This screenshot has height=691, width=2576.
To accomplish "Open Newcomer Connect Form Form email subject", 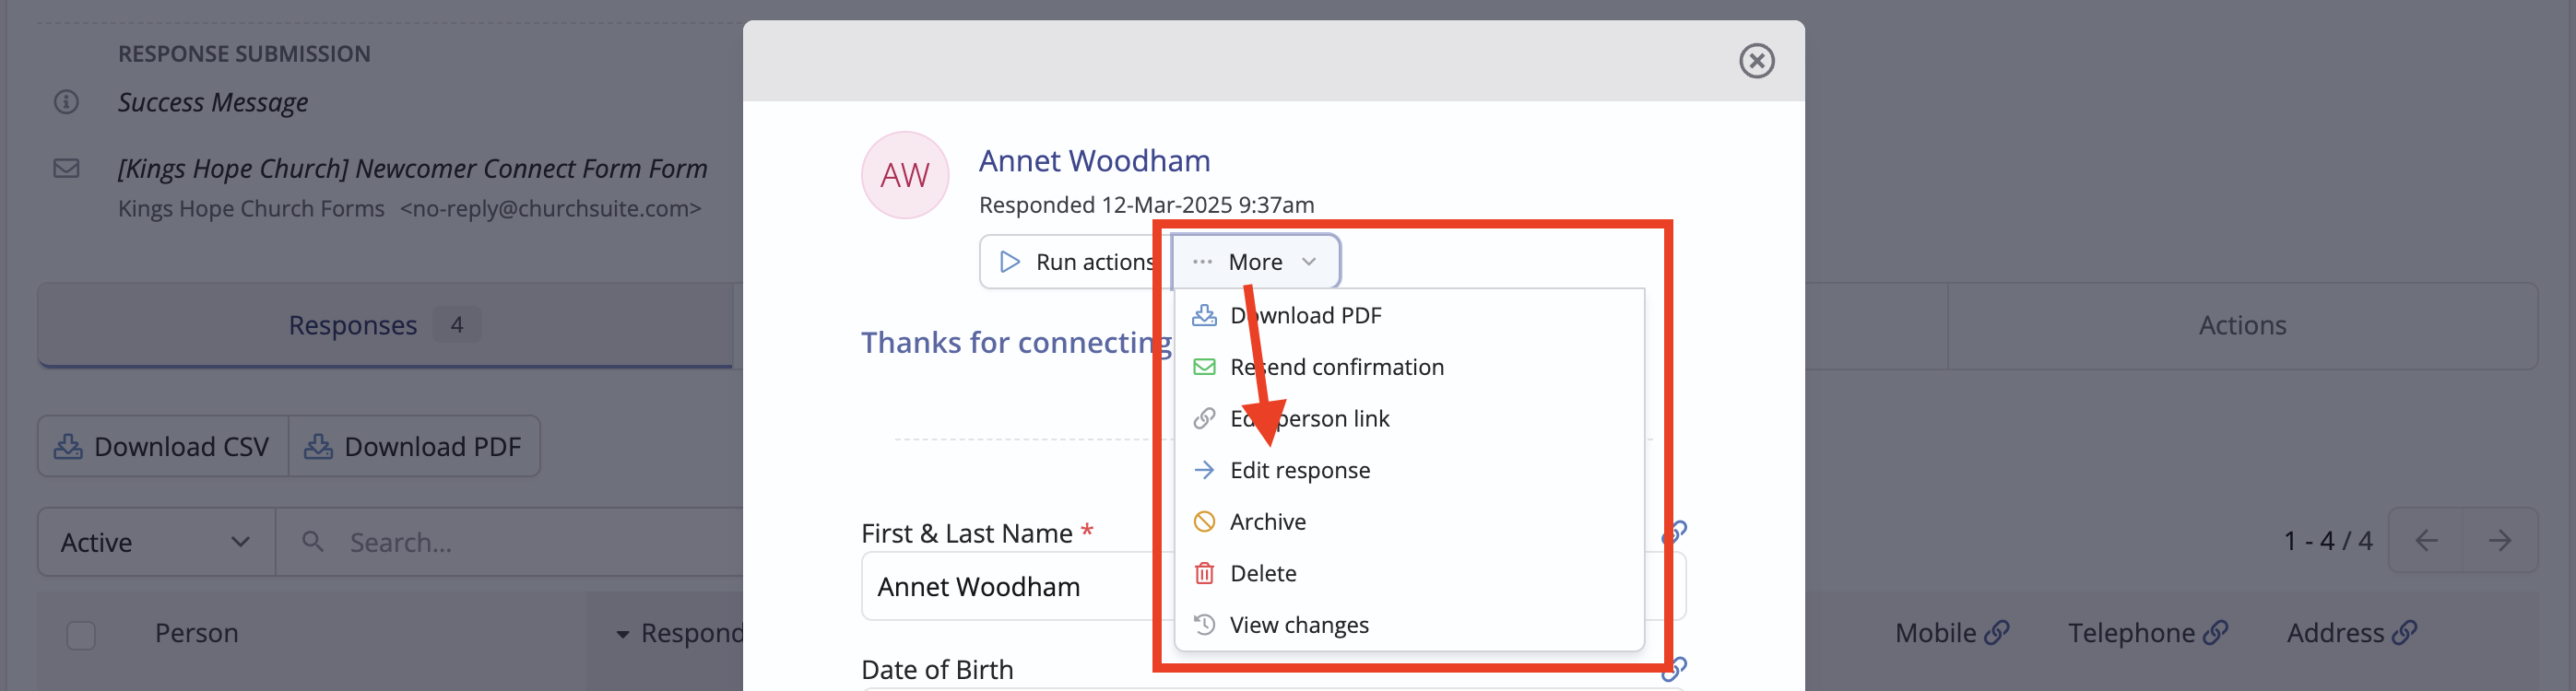I will click(x=412, y=169).
